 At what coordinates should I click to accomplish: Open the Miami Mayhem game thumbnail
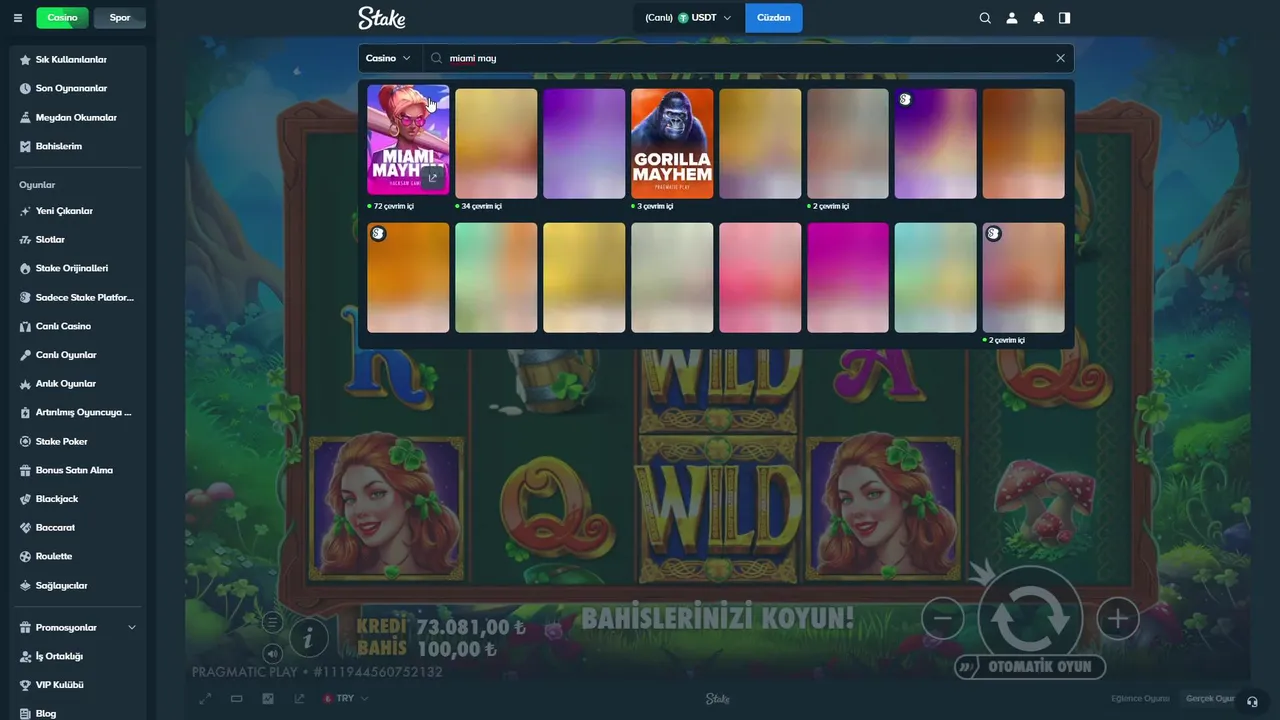(408, 139)
